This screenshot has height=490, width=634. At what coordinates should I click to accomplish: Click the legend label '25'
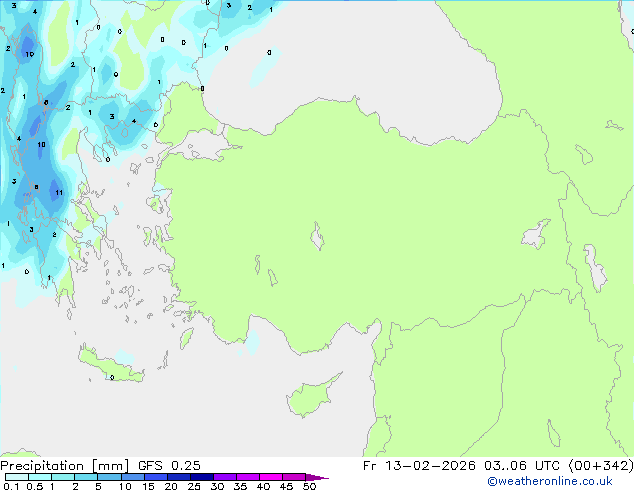point(194,486)
